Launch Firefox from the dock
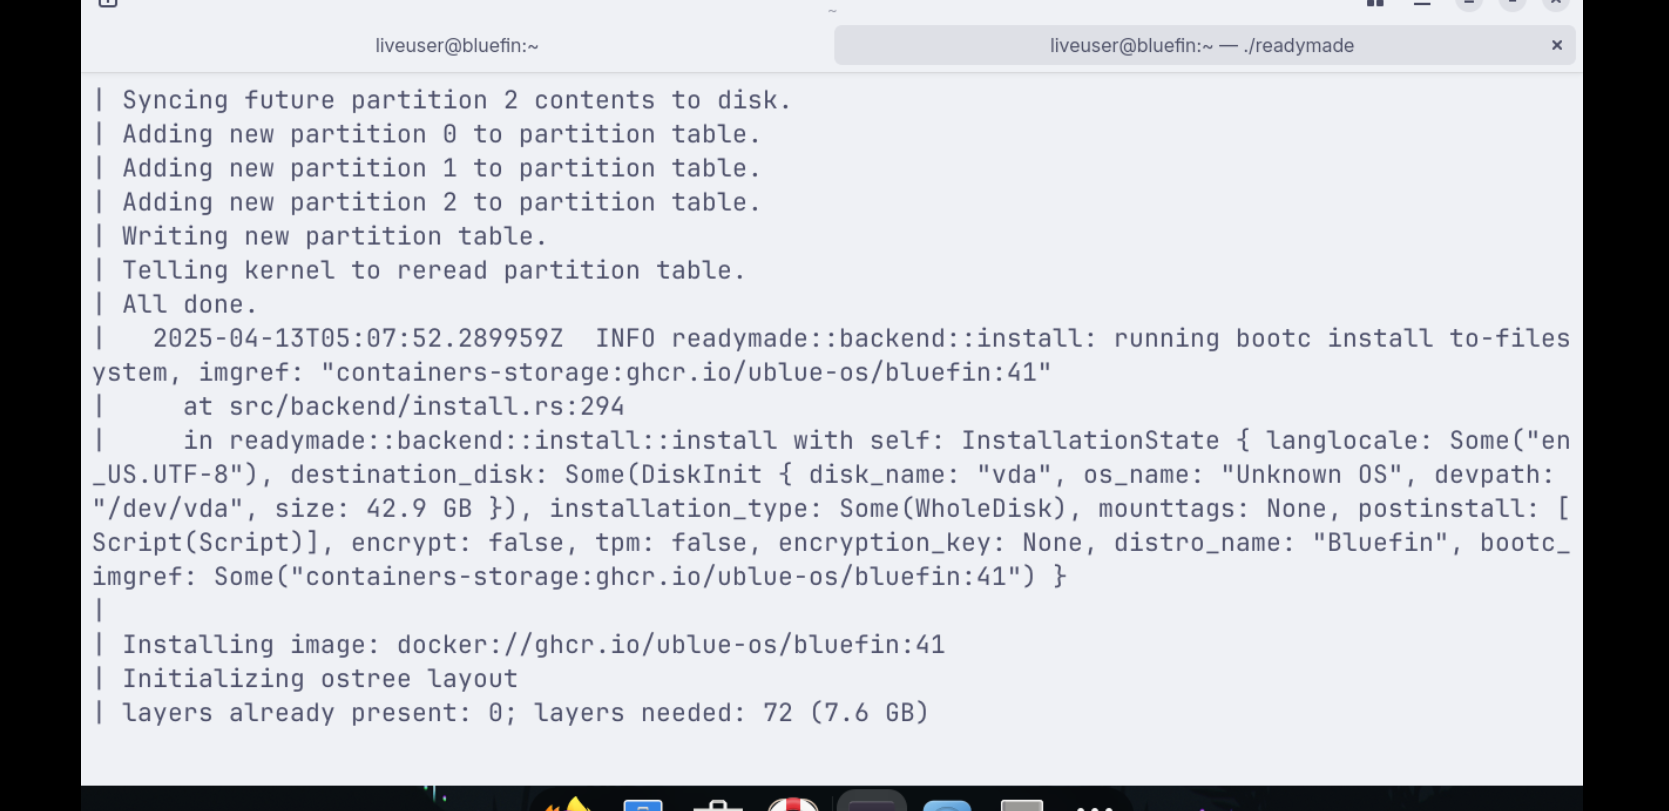The height and width of the screenshot is (811, 1669). [x=567, y=804]
